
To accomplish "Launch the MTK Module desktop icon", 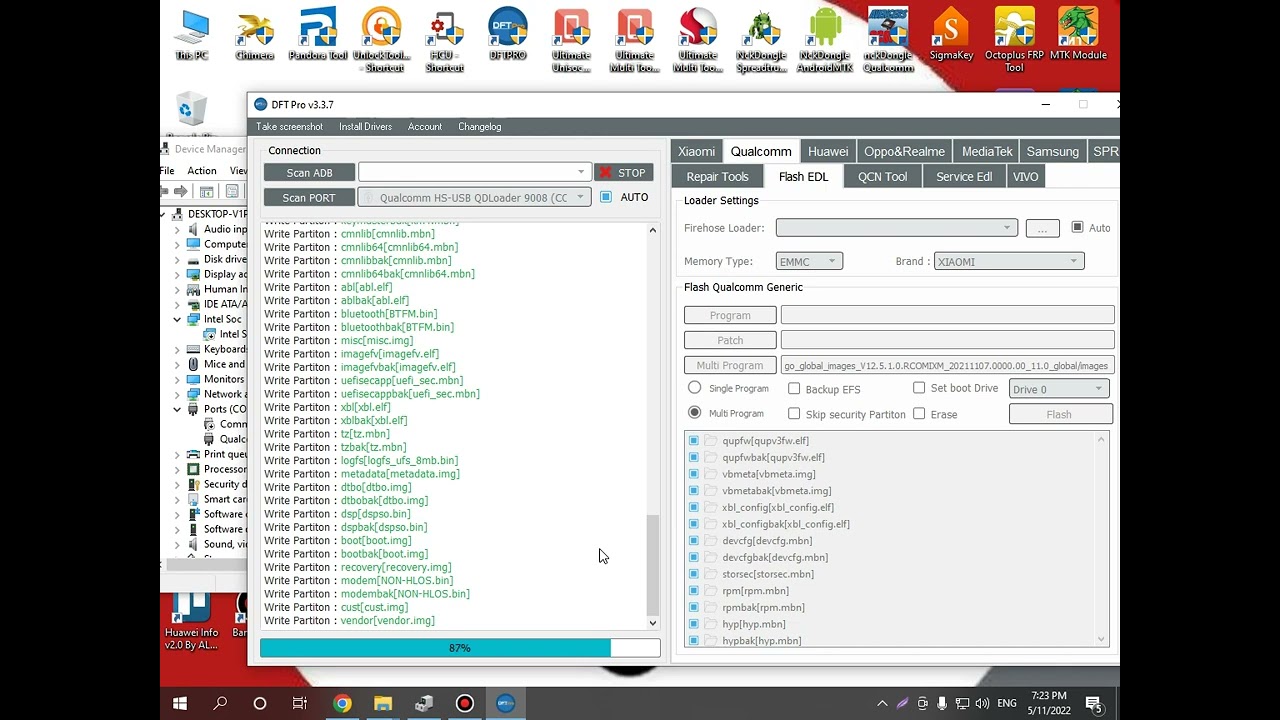I will coord(1078,35).
